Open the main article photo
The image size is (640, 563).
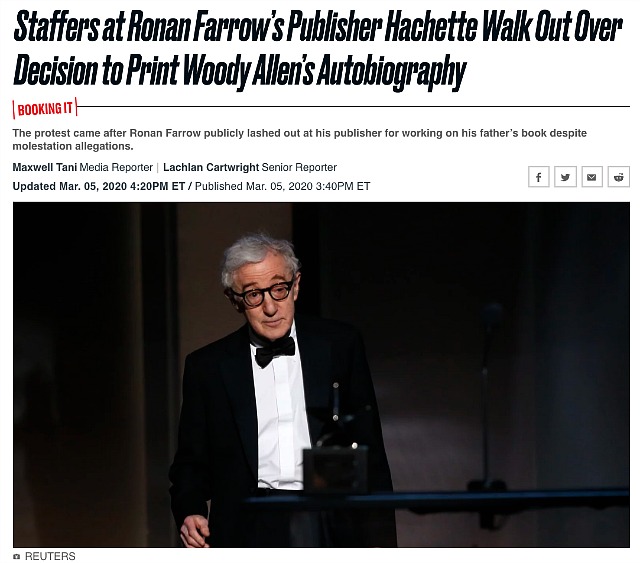coord(321,374)
